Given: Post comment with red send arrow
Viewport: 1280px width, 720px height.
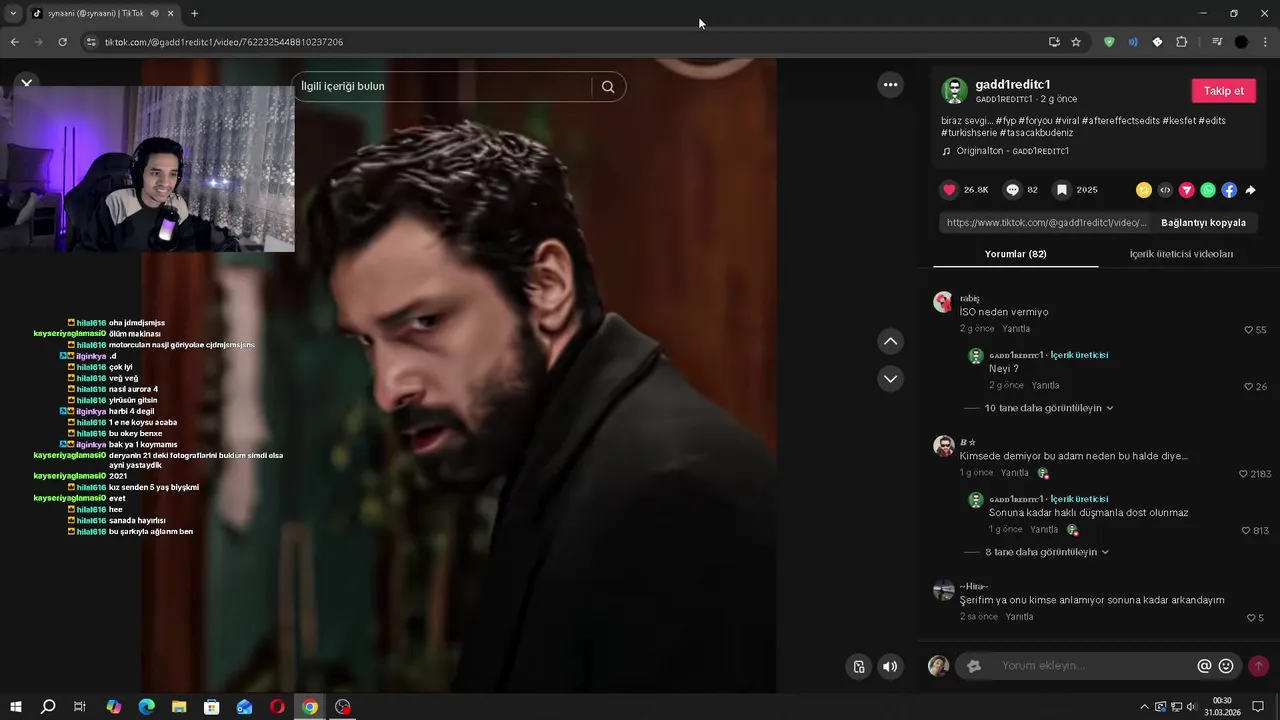Looking at the screenshot, I should 1258,666.
